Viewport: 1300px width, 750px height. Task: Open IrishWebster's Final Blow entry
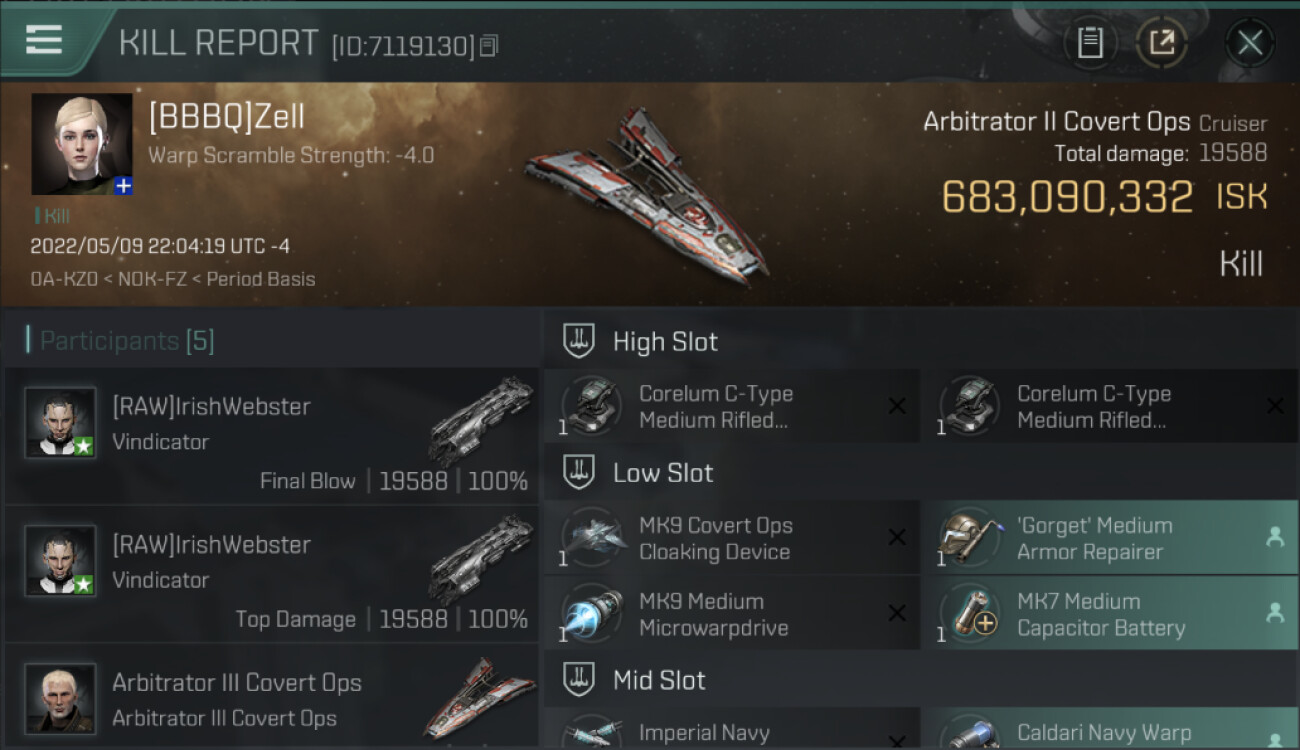[272, 436]
